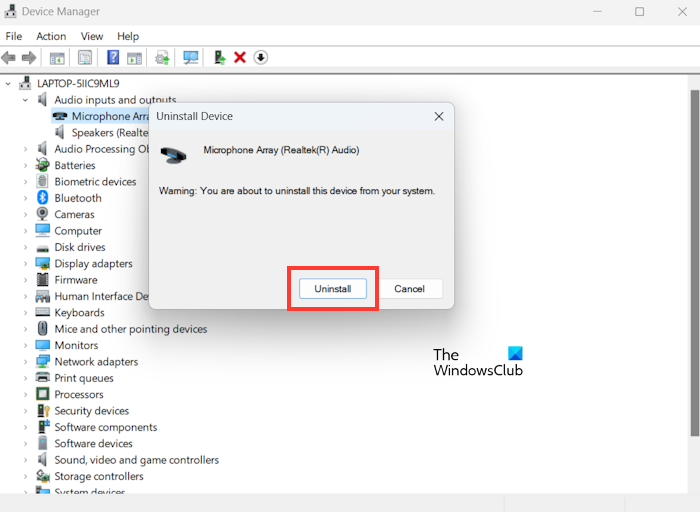Click the Network adapters icon
This screenshot has height=512, width=700.
[x=43, y=362]
